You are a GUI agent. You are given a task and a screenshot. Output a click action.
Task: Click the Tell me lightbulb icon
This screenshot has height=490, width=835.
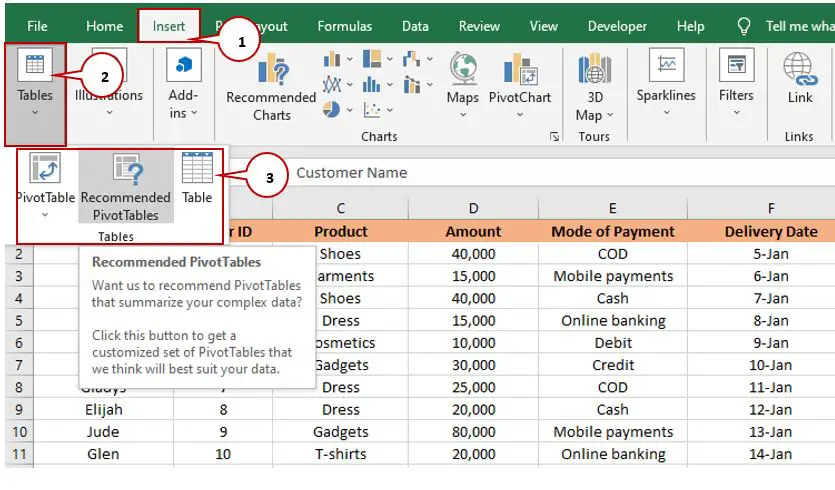coord(744,26)
